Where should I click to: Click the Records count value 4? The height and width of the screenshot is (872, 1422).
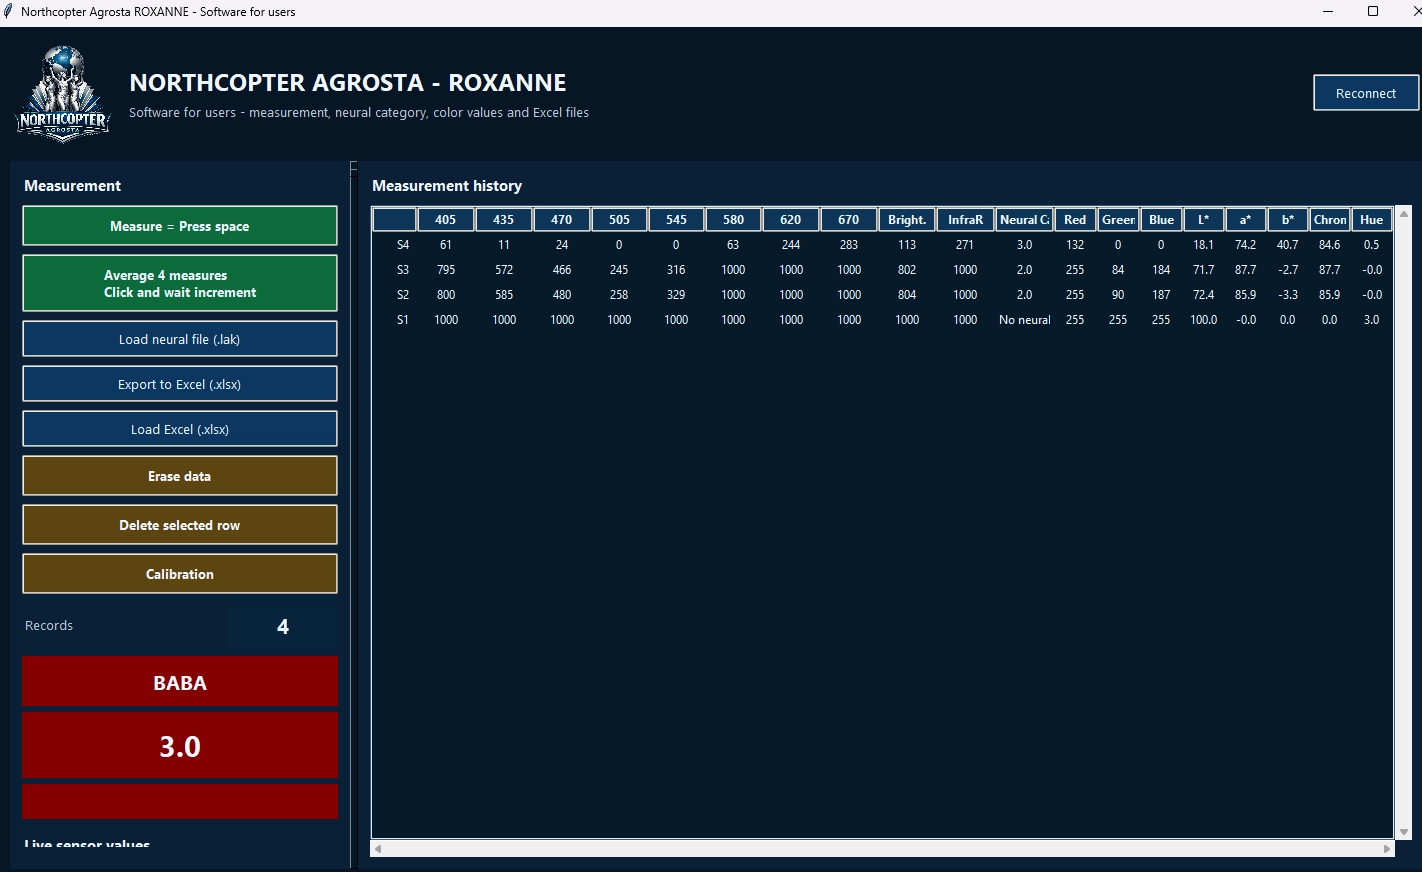click(283, 626)
